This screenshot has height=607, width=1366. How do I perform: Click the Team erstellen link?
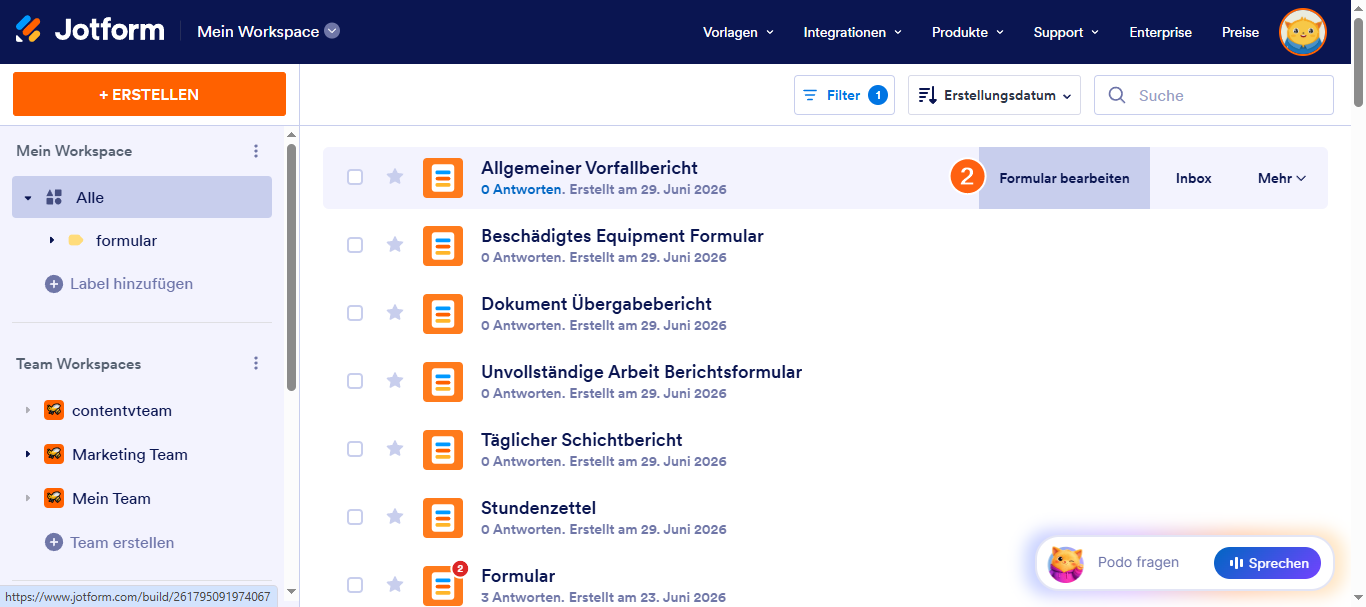tap(122, 542)
